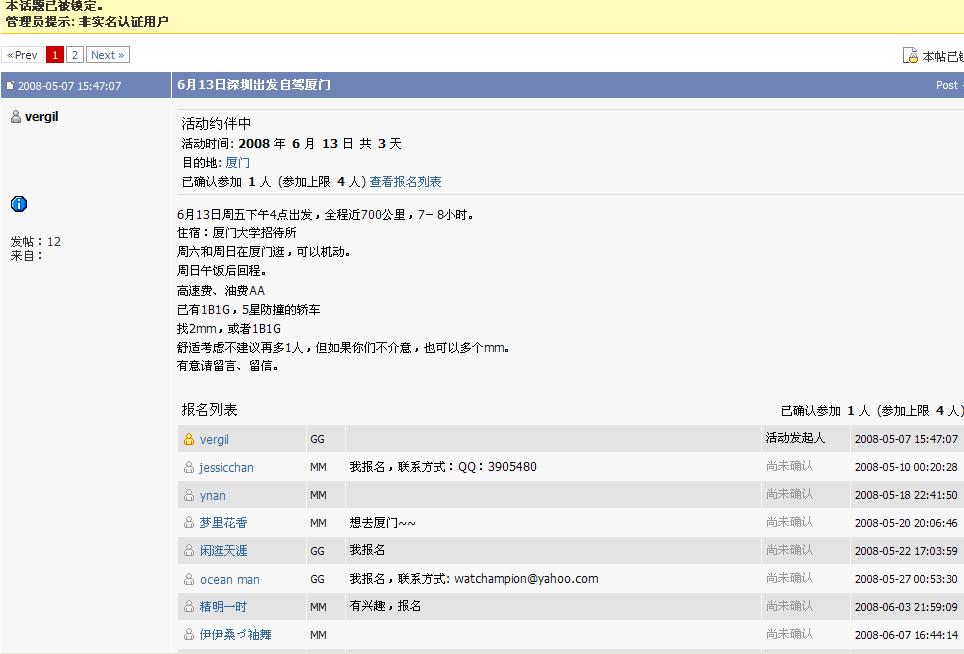Click the user icon beside author vergil

16,117
